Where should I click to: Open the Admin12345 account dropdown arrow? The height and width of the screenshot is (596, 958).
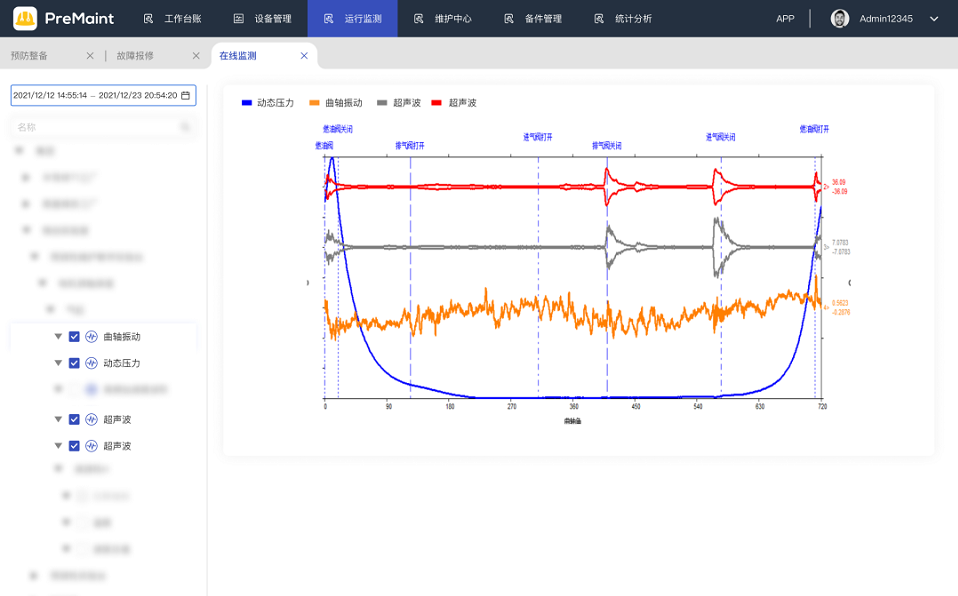(934, 18)
